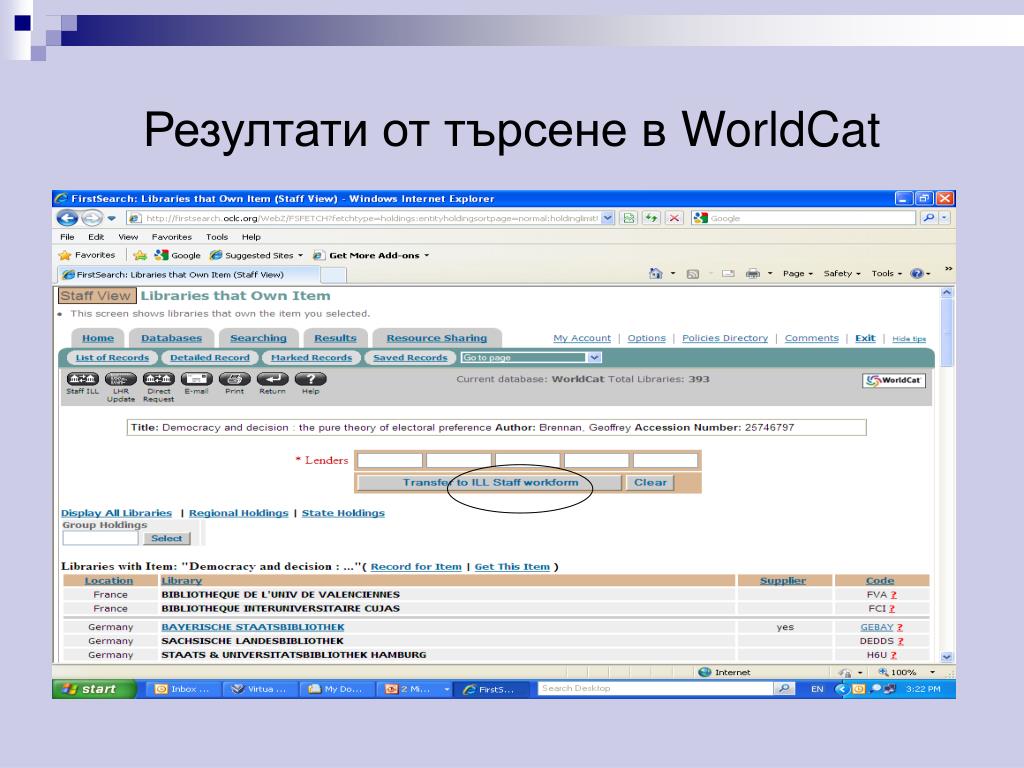The width and height of the screenshot is (1024, 768).
Task: Click the Read Mail icon in command bar
Action: pos(728,274)
